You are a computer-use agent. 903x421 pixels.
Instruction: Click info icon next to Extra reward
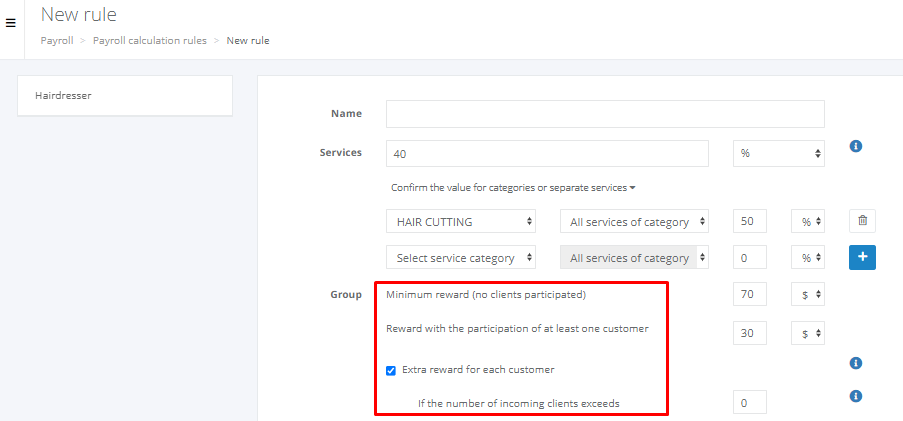click(x=855, y=363)
